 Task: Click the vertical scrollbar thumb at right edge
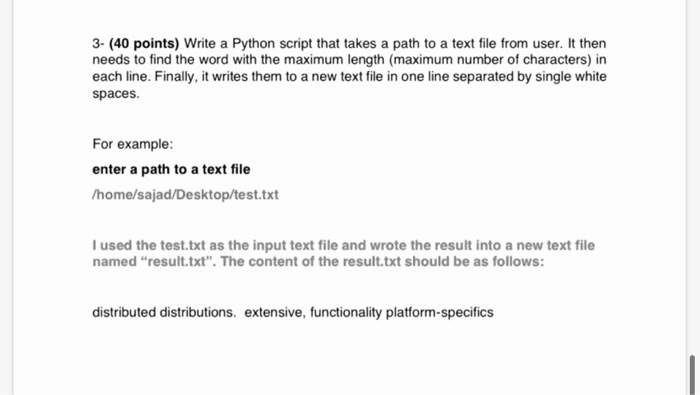(x=692, y=375)
